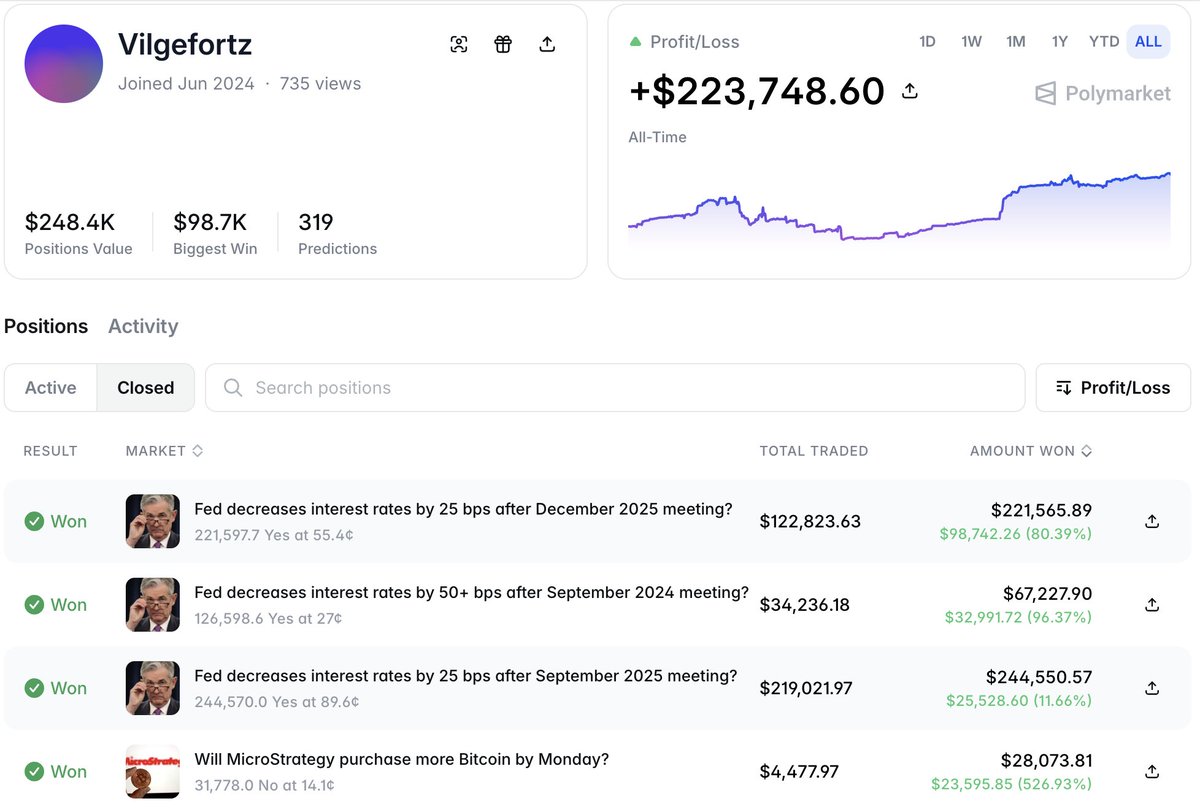Switch to Active positions
Viewport: 1200px width, 812px height.
[x=51, y=388]
